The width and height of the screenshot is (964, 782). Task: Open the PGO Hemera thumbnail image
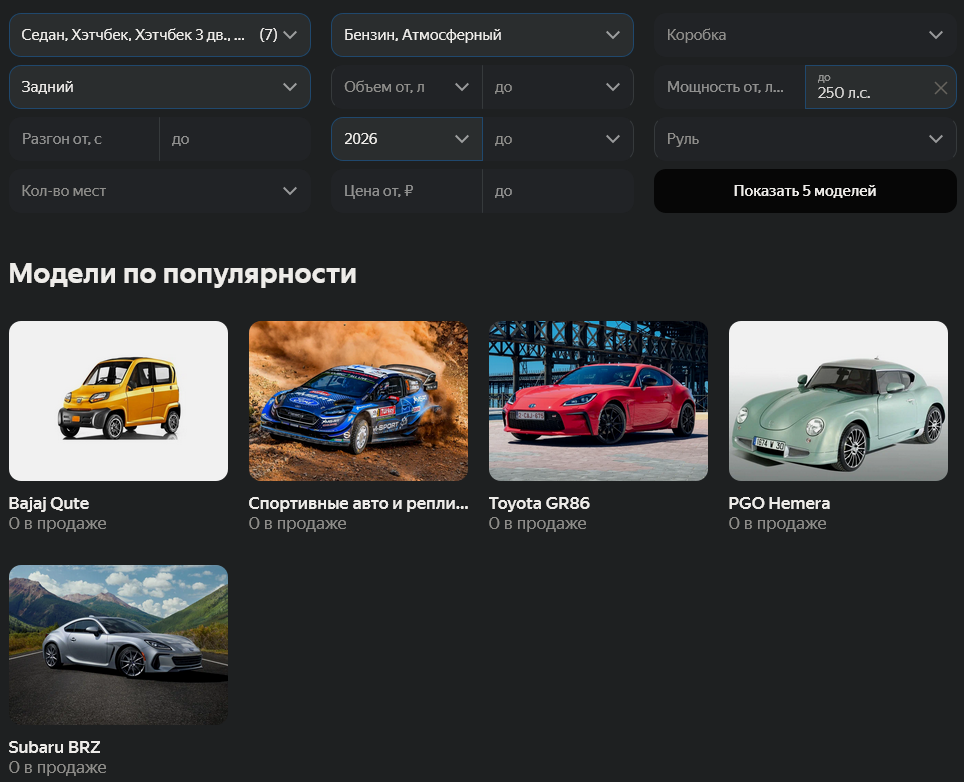(x=838, y=401)
